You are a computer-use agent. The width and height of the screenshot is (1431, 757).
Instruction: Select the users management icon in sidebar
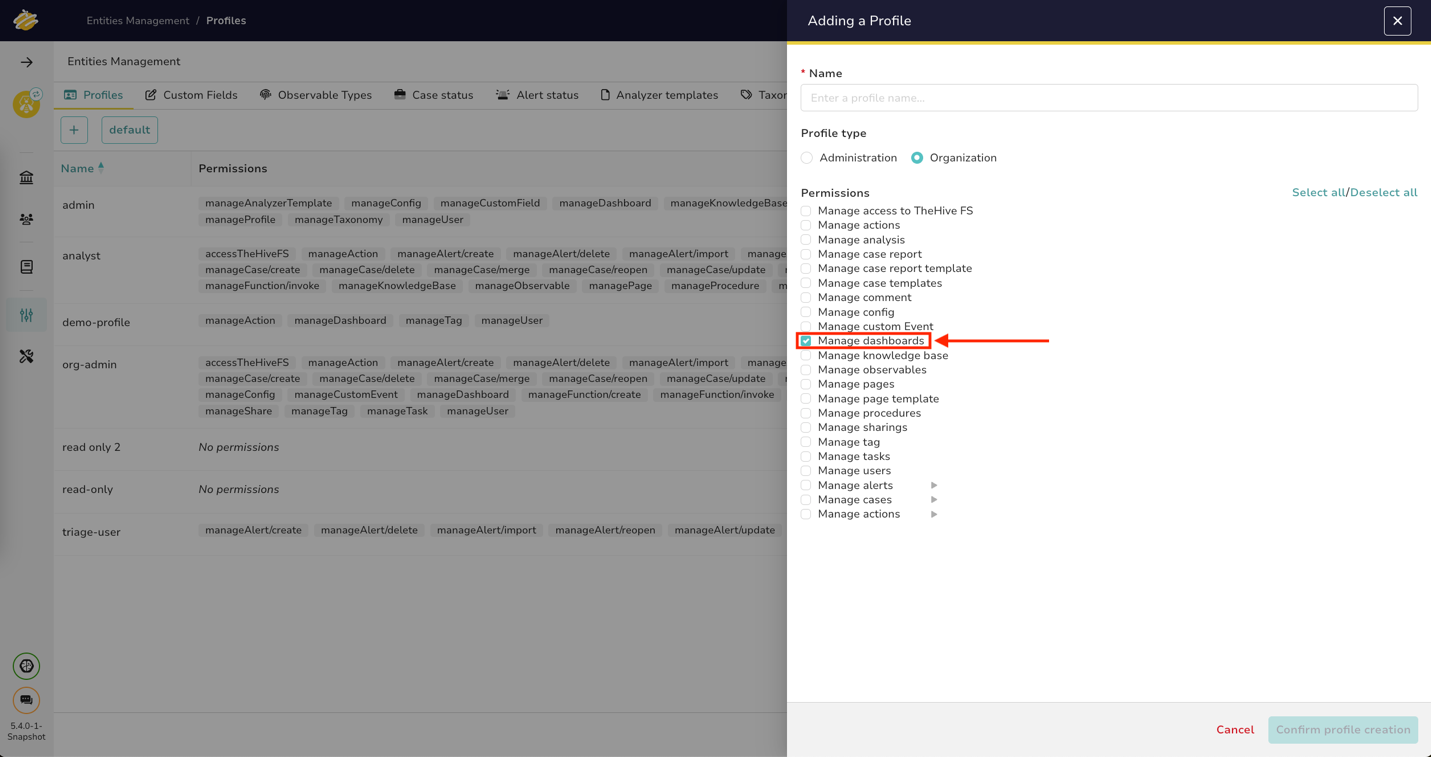coord(26,219)
